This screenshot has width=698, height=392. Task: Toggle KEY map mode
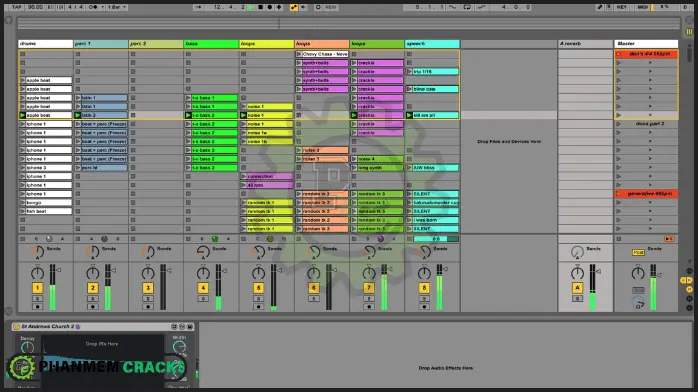(622, 7)
